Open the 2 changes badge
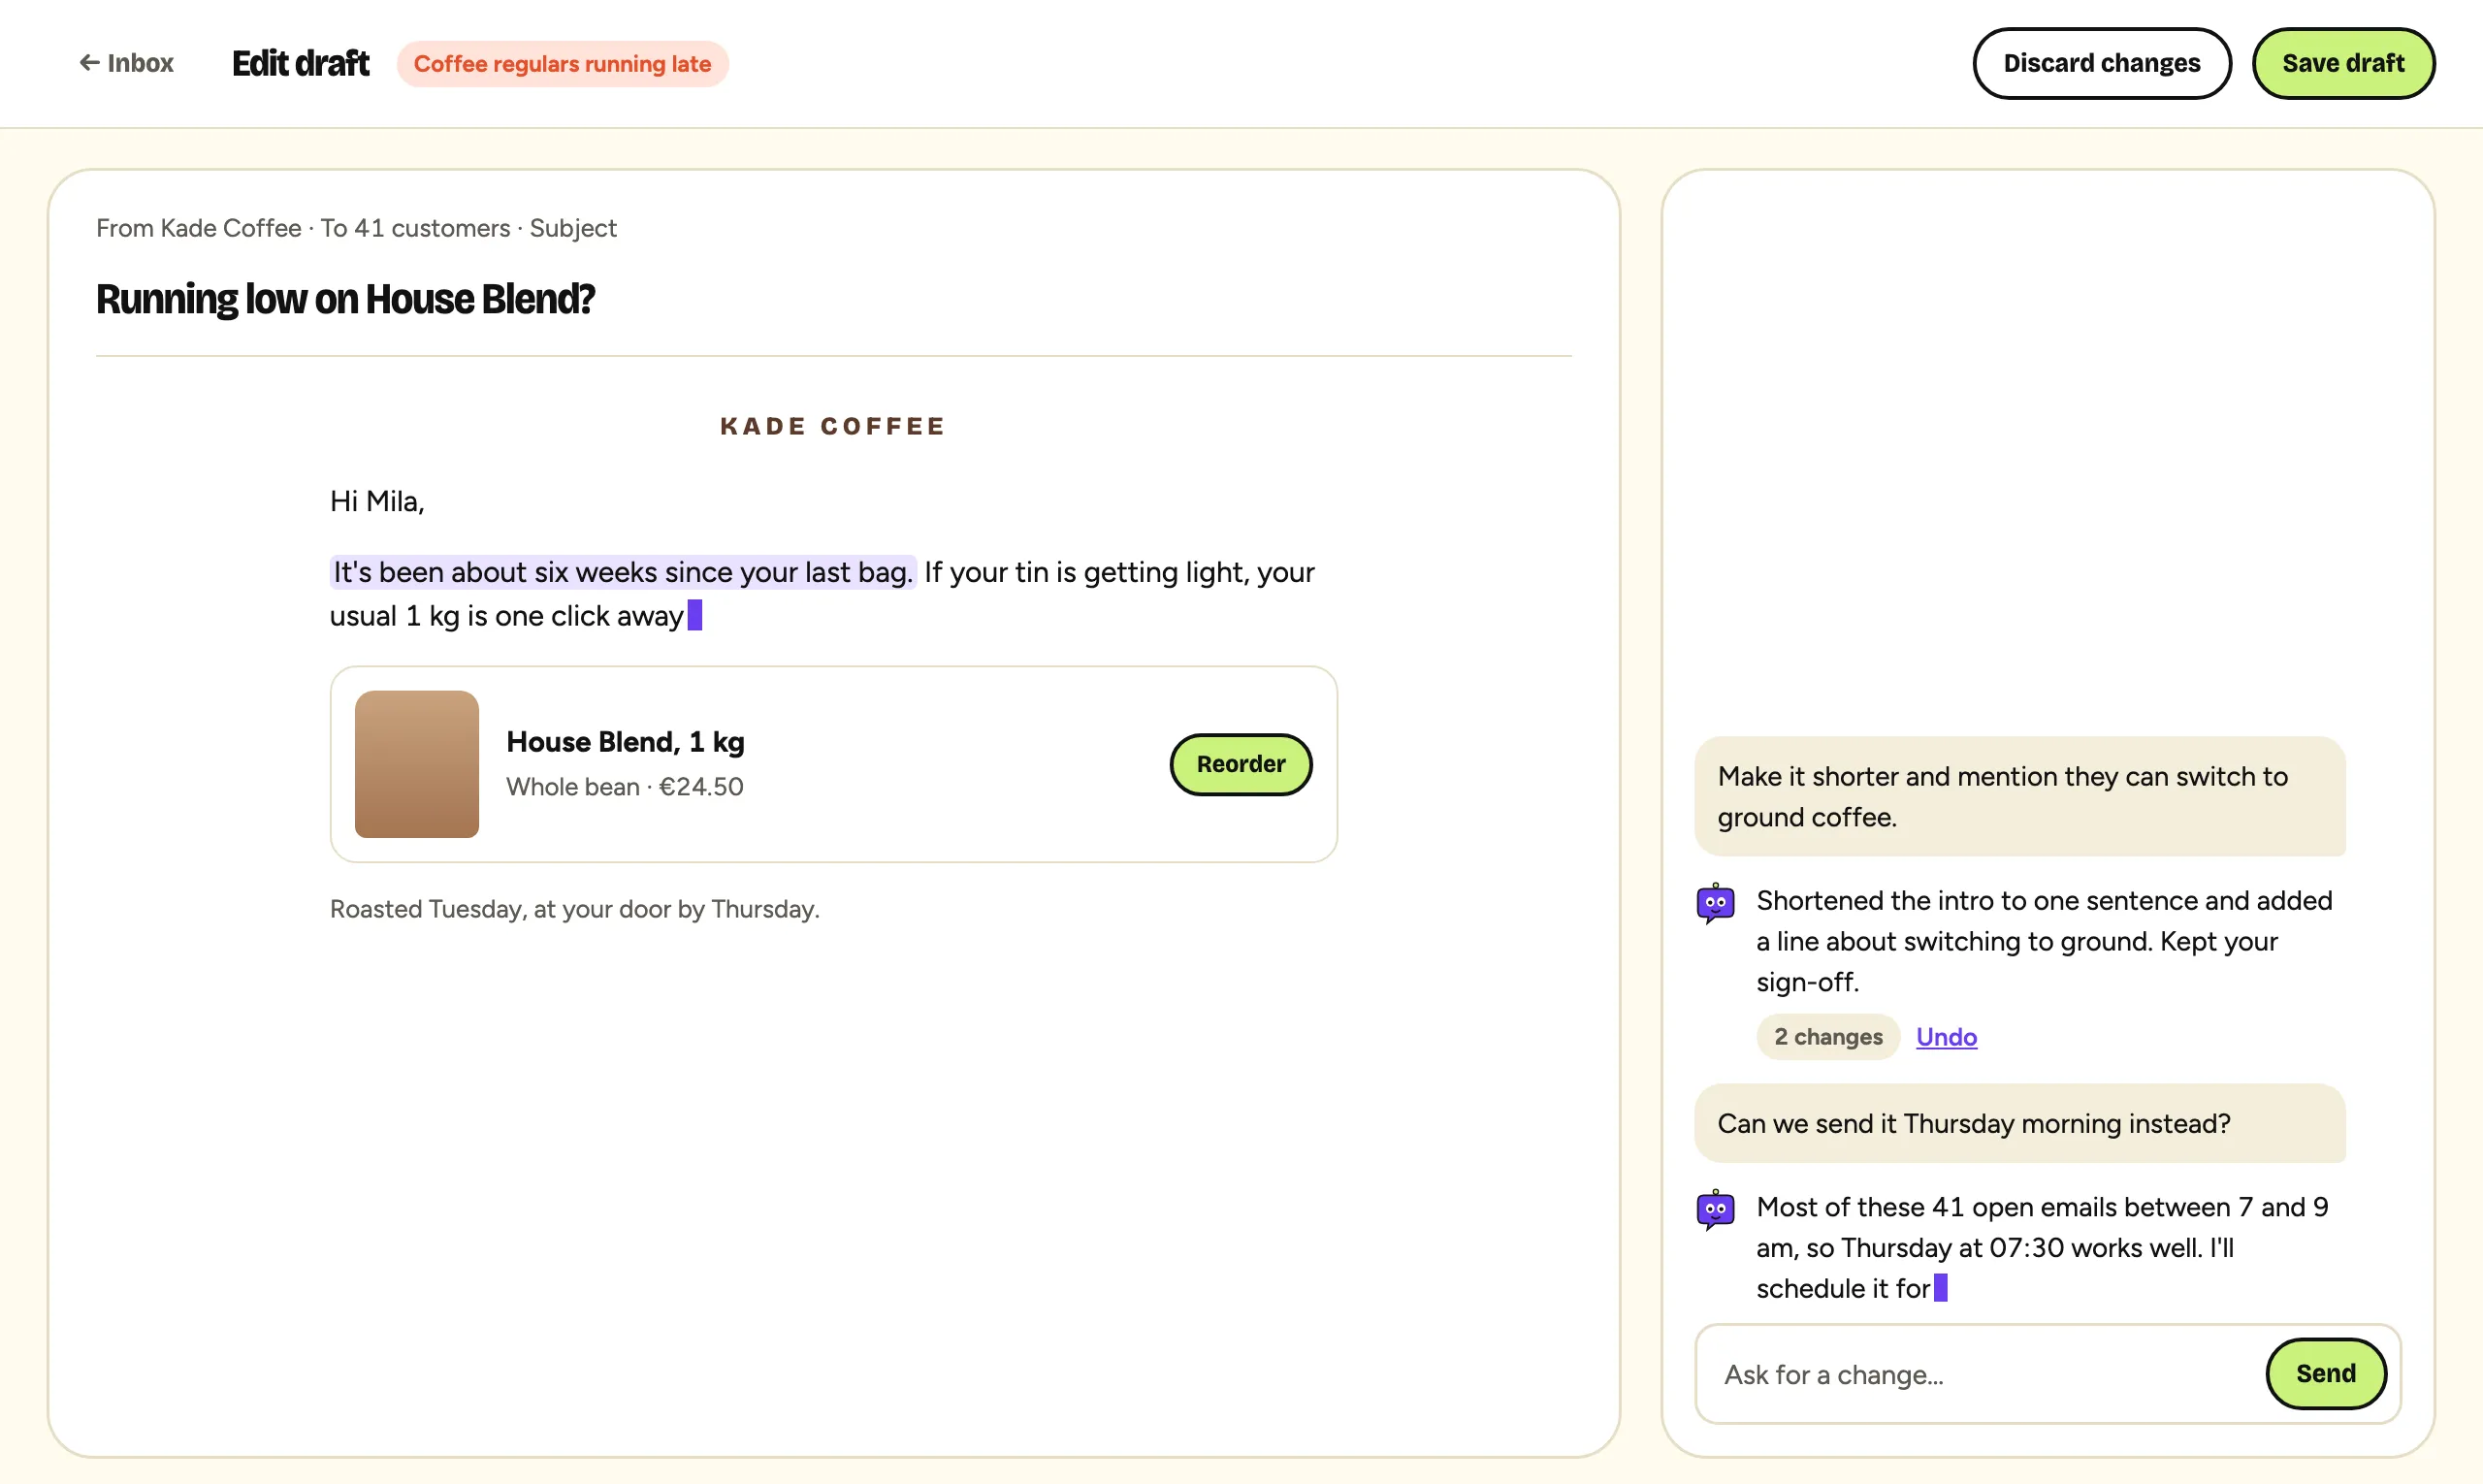Viewport: 2483px width, 1484px height. [x=1828, y=1037]
